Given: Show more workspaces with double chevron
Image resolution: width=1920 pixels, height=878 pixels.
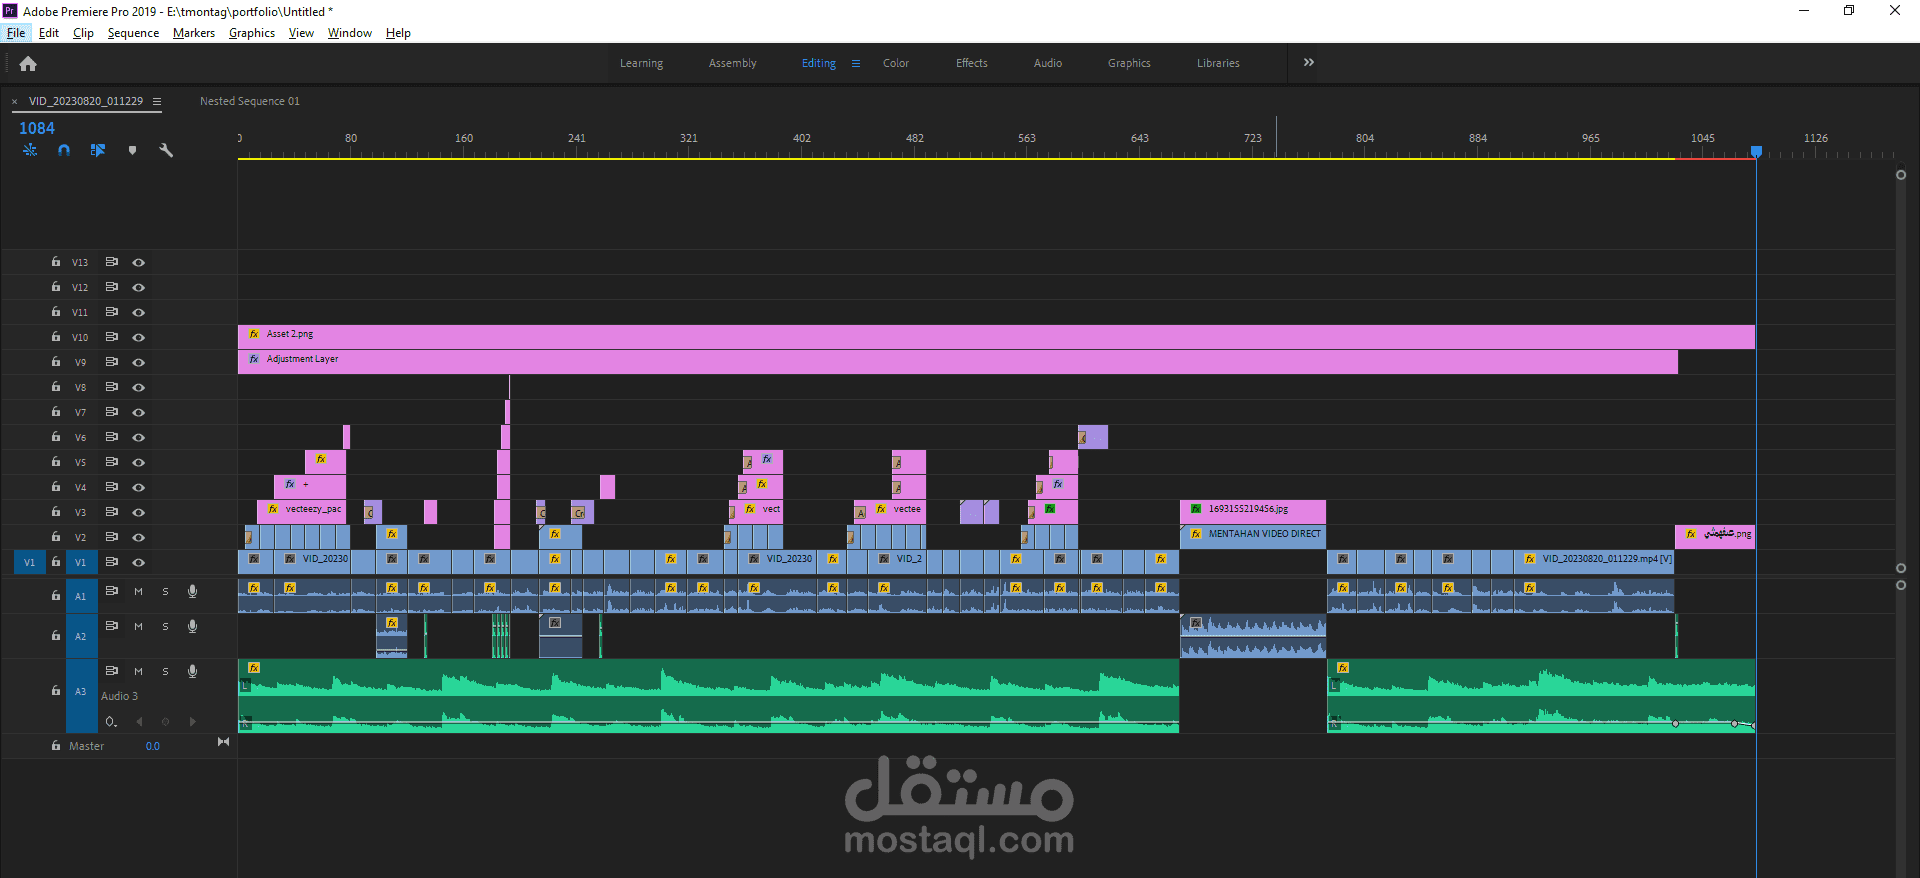Looking at the screenshot, I should (1309, 62).
